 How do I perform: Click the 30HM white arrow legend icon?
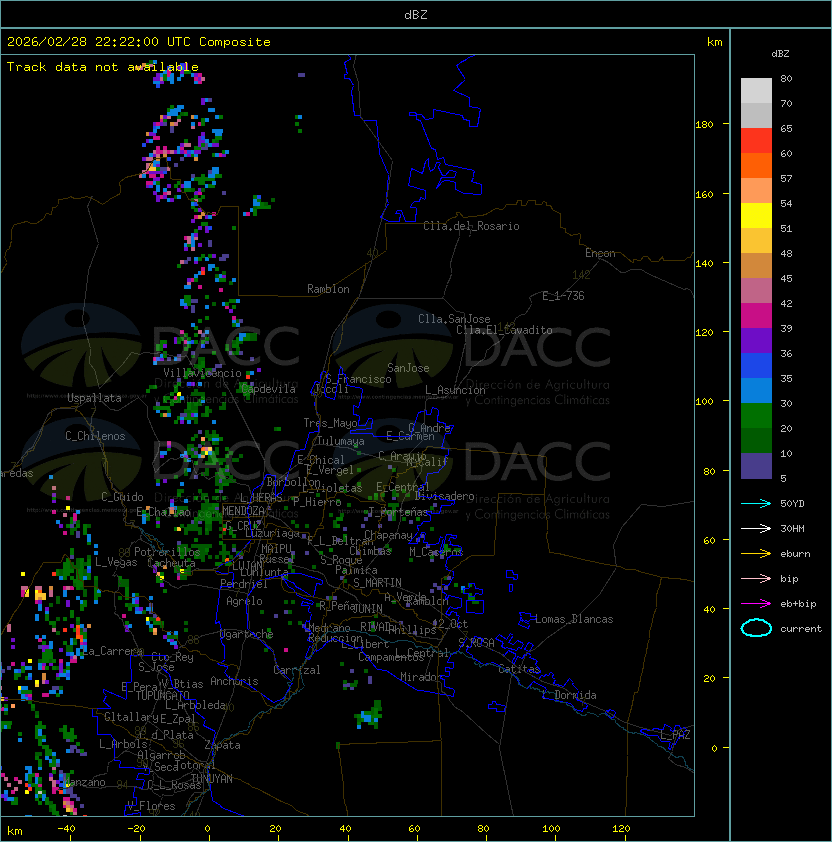[756, 528]
